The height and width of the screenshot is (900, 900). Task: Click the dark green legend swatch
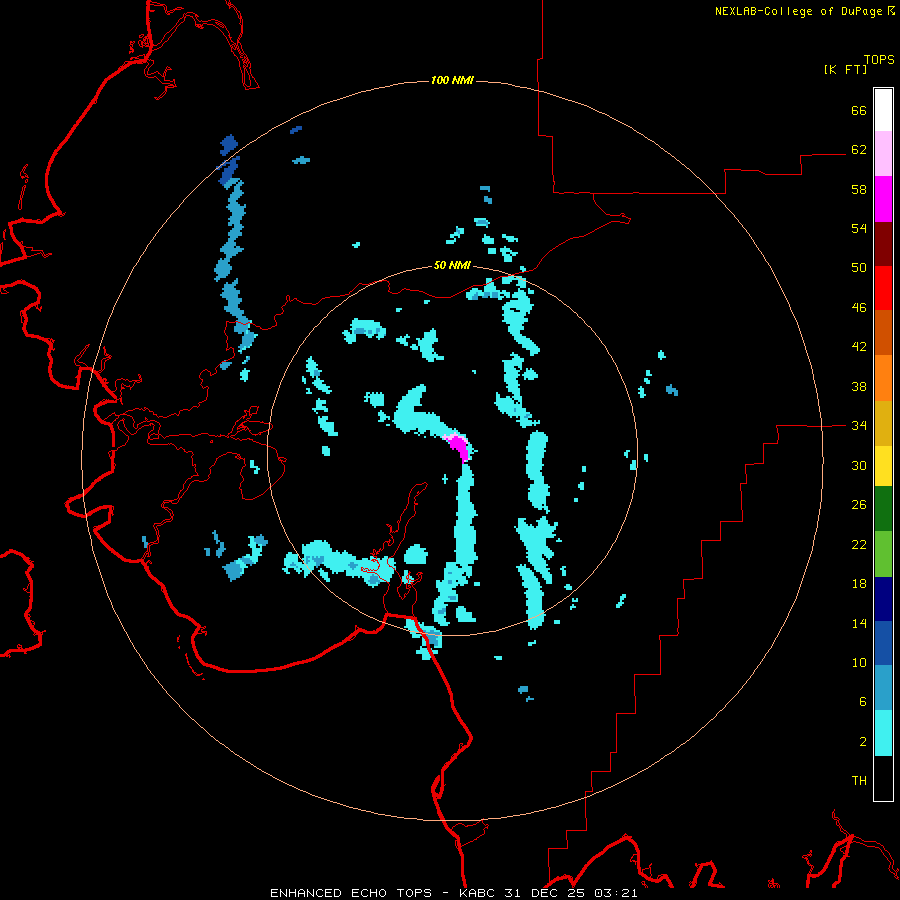883,509
